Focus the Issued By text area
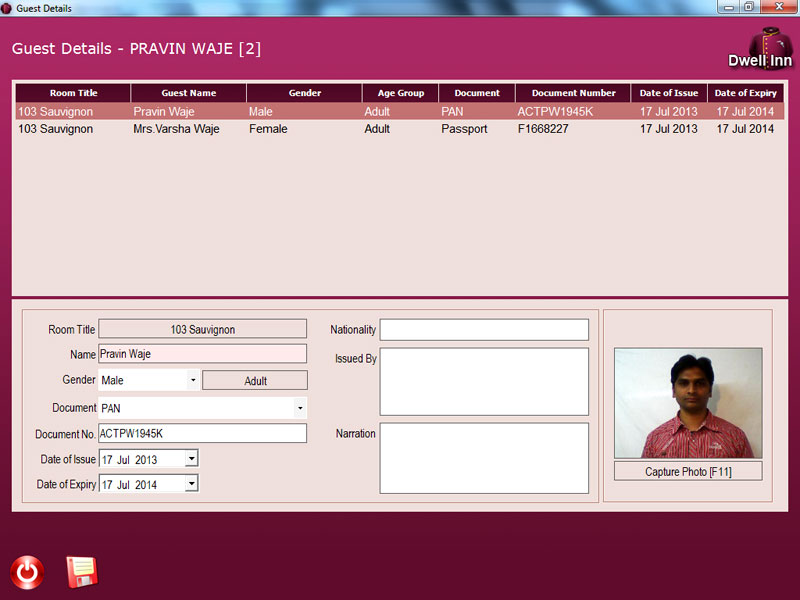Image resolution: width=800 pixels, height=600 pixels. (484, 381)
